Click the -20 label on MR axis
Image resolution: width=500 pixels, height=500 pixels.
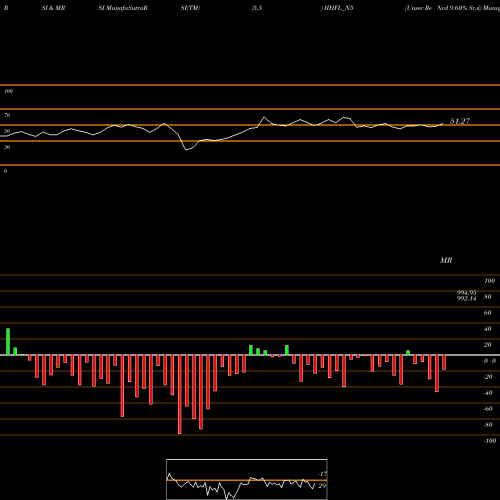coord(488,377)
